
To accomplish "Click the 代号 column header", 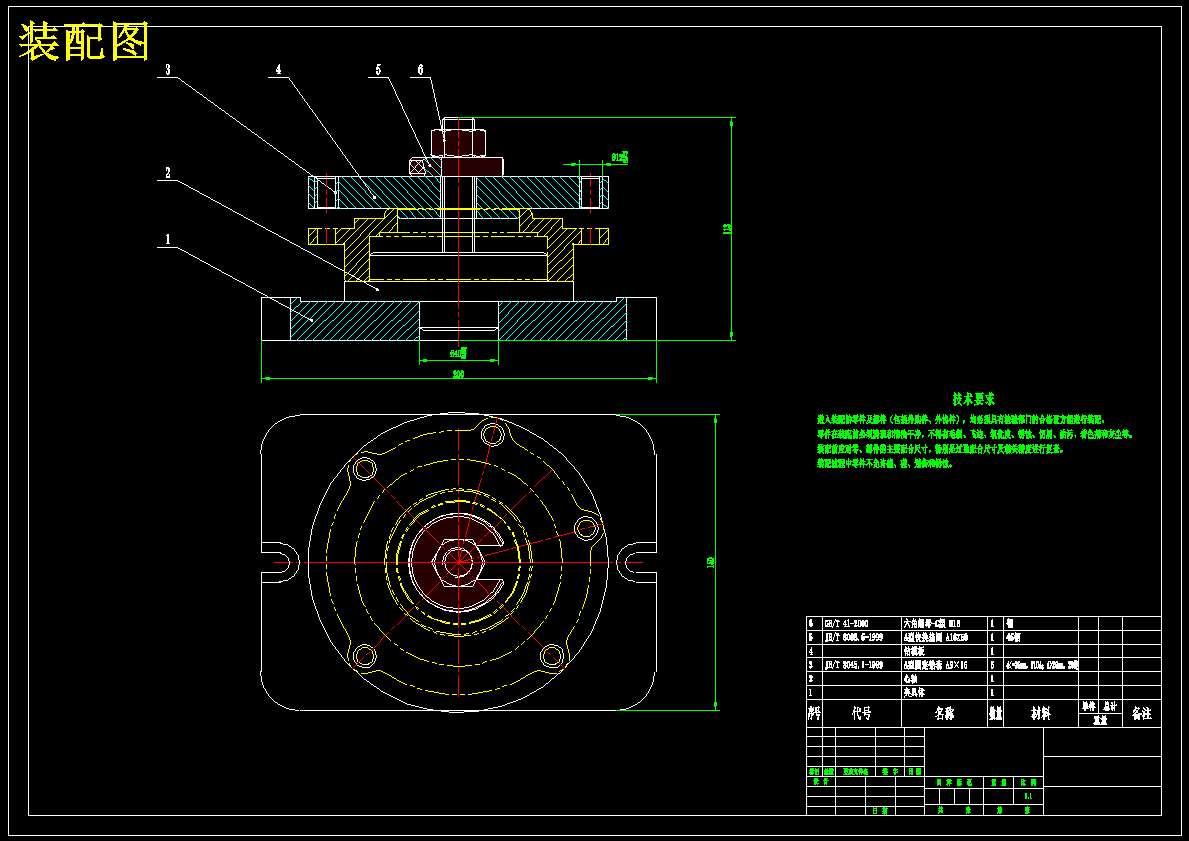I will pos(861,714).
